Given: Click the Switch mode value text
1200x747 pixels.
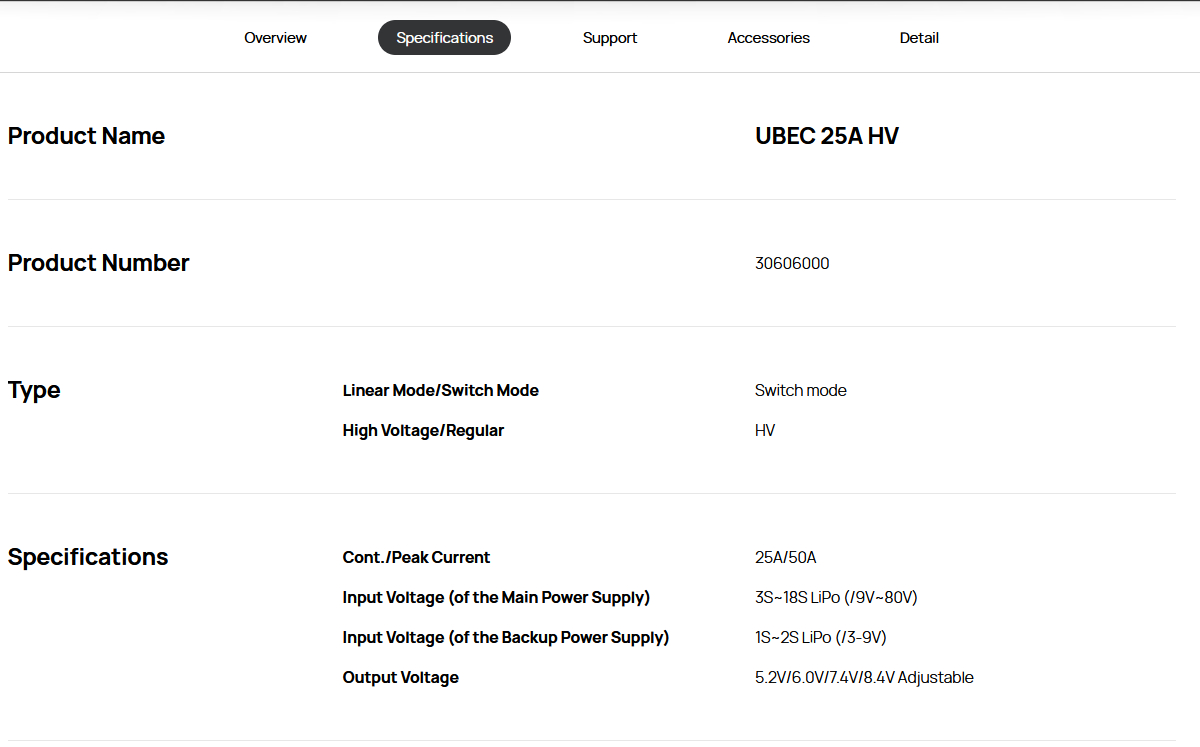Looking at the screenshot, I should pyautogui.click(x=800, y=391).
